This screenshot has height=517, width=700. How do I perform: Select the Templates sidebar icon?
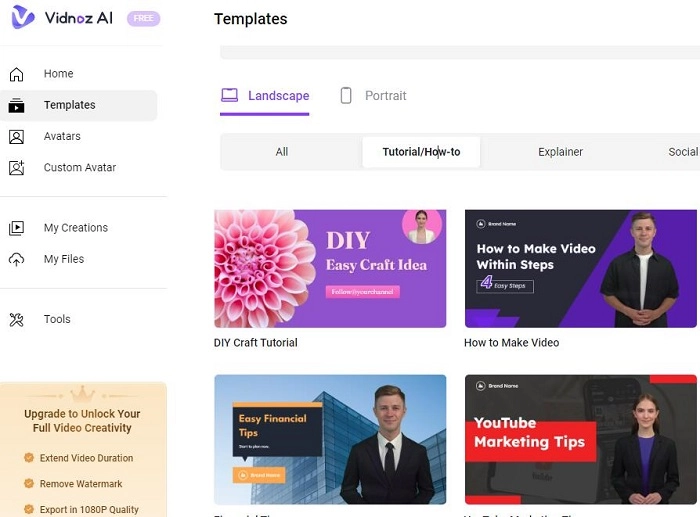click(16, 105)
